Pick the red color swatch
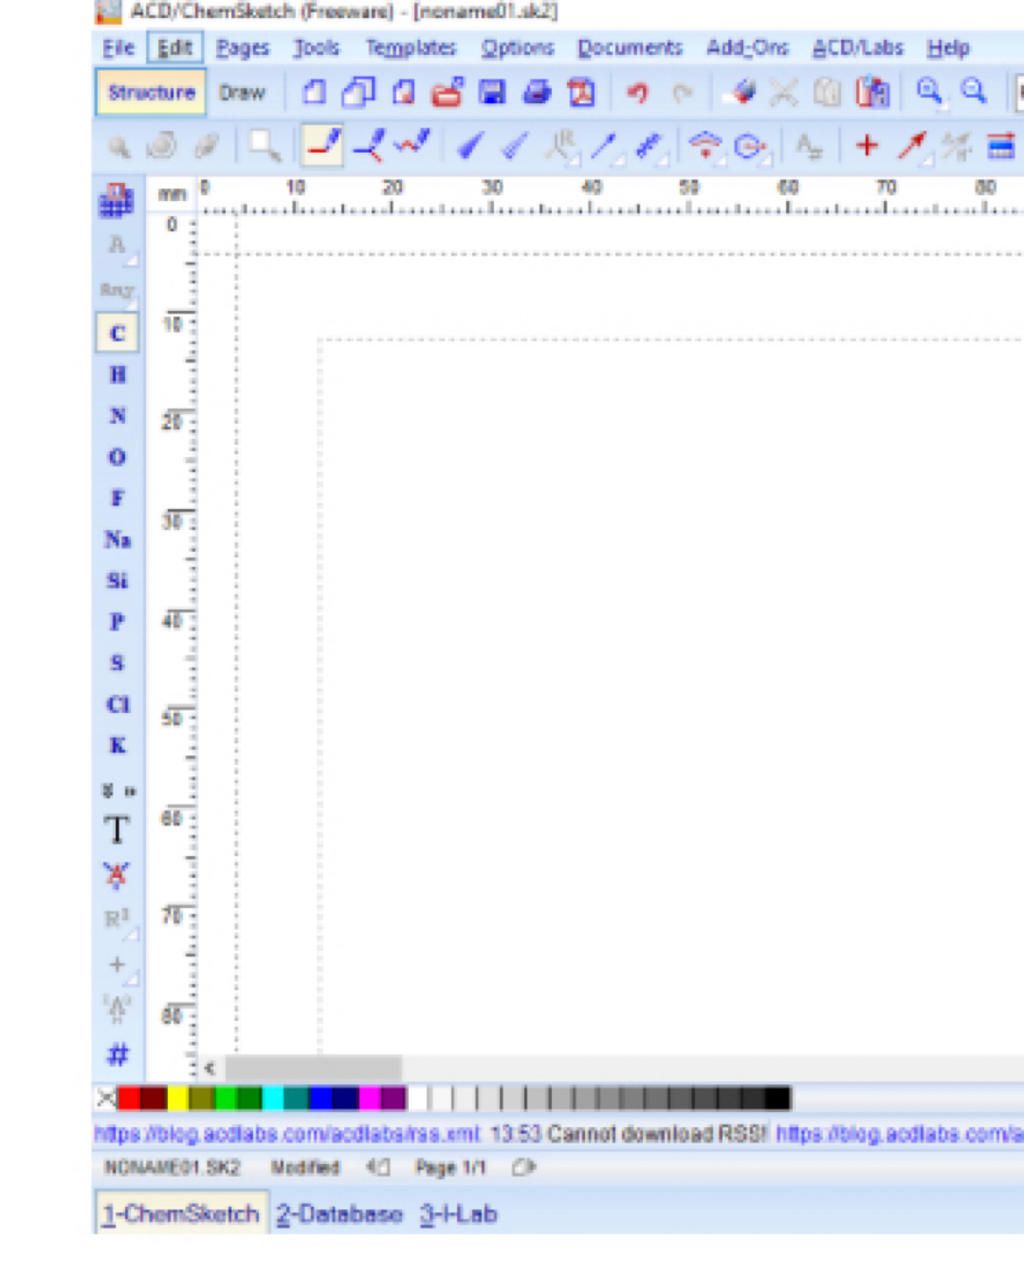Screen dimensions: 1024x1276 click(x=129, y=1099)
